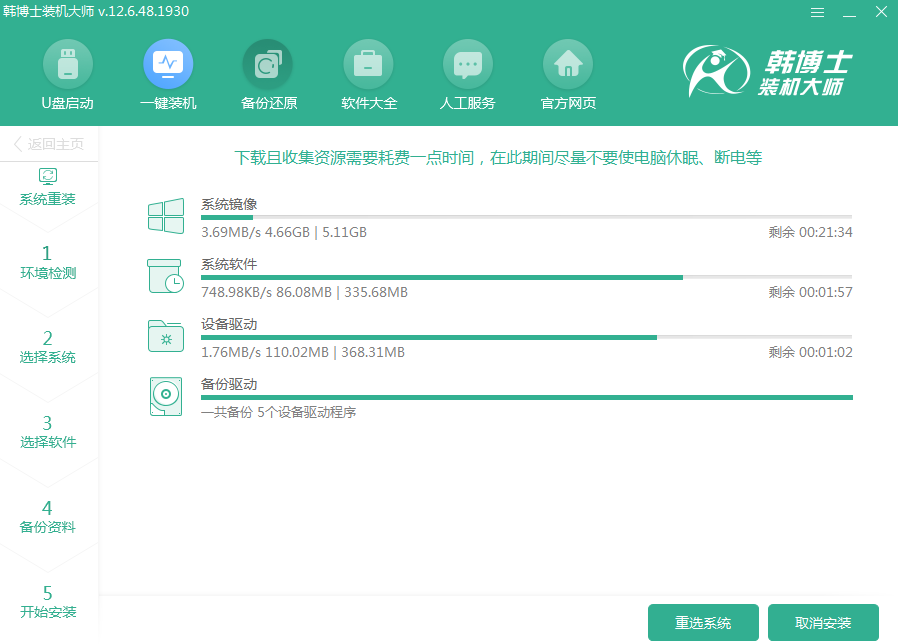Screen dimensions: 898x644
Task: Open the 一键装机 feature
Action: click(x=167, y=74)
